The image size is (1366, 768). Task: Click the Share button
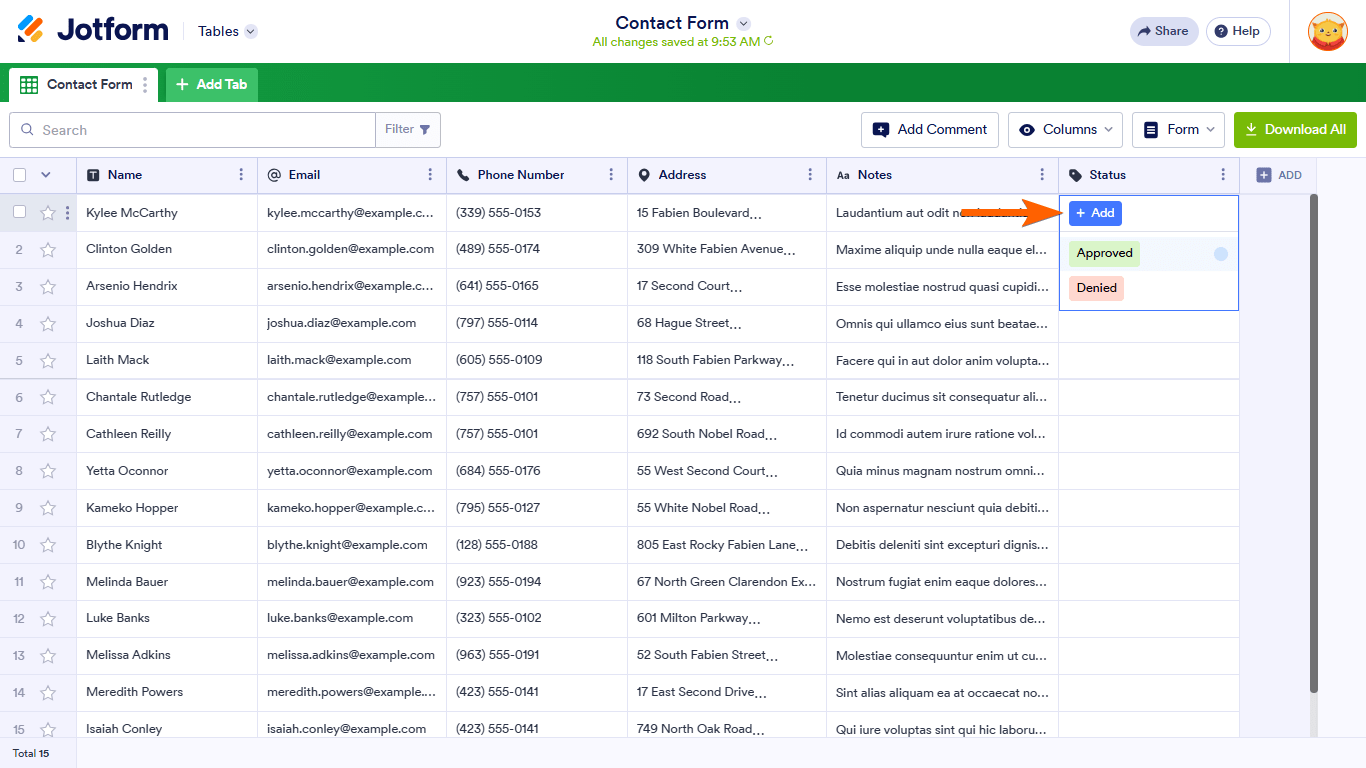[x=1164, y=31]
